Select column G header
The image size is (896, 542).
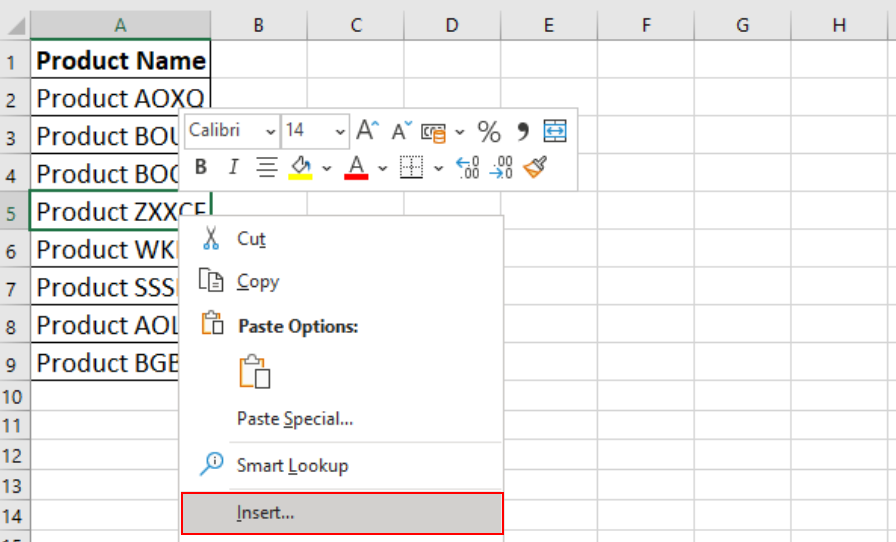tap(742, 25)
